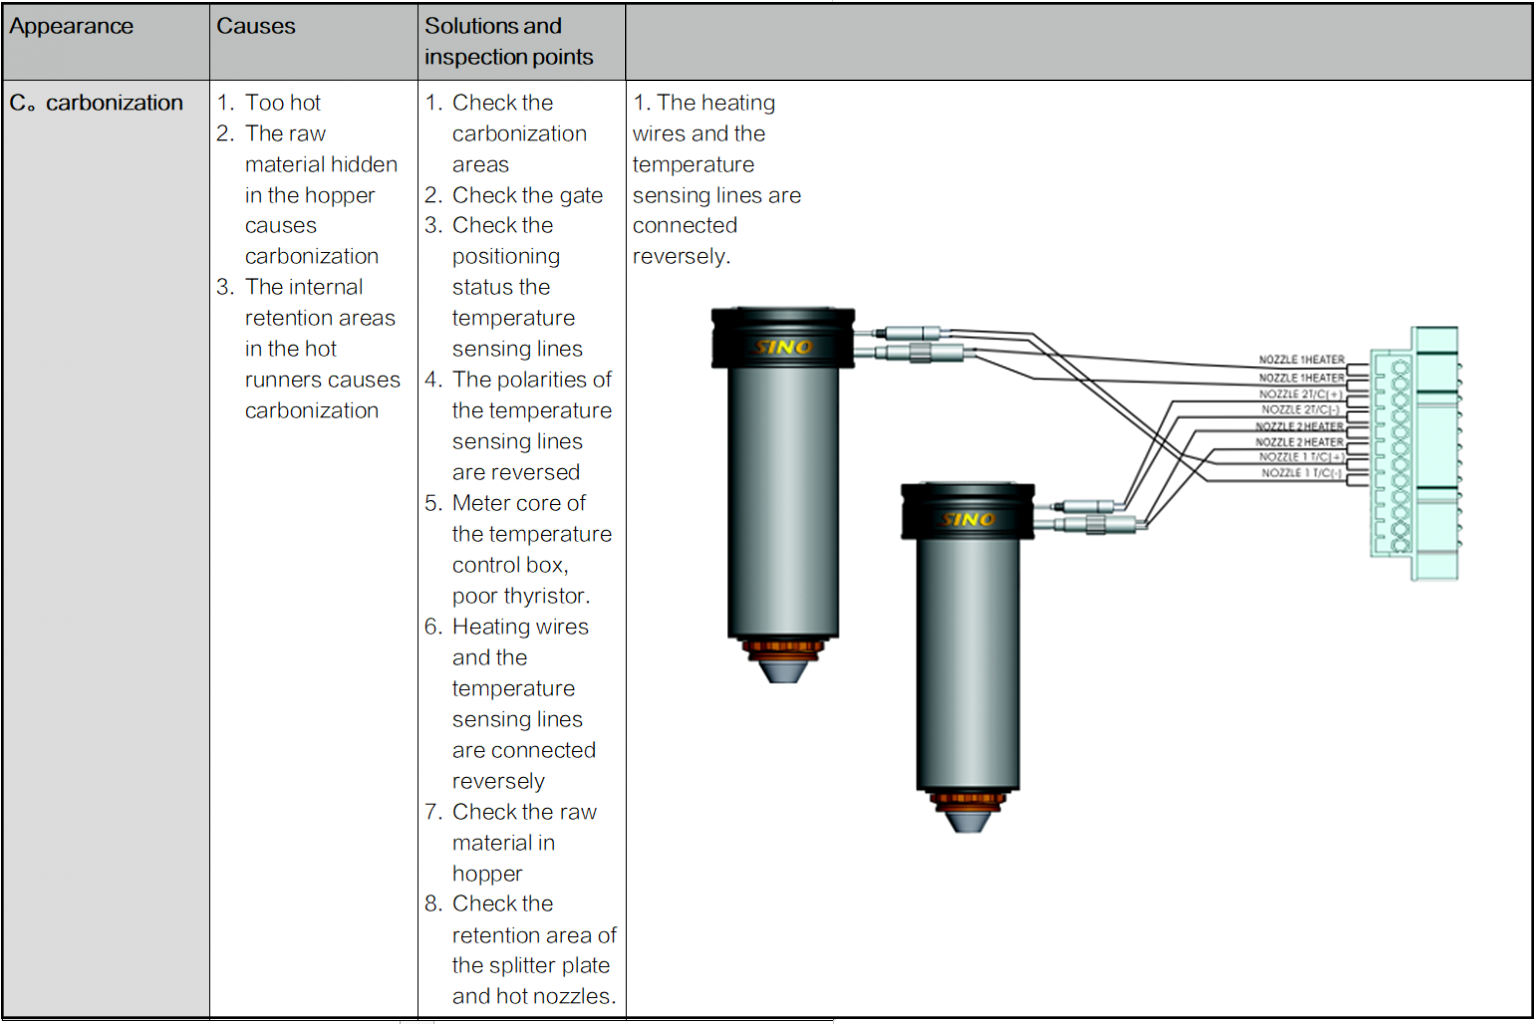Viewport: 1536px width, 1024px height.
Task: Open the carbonization row label
Action: coord(96,101)
